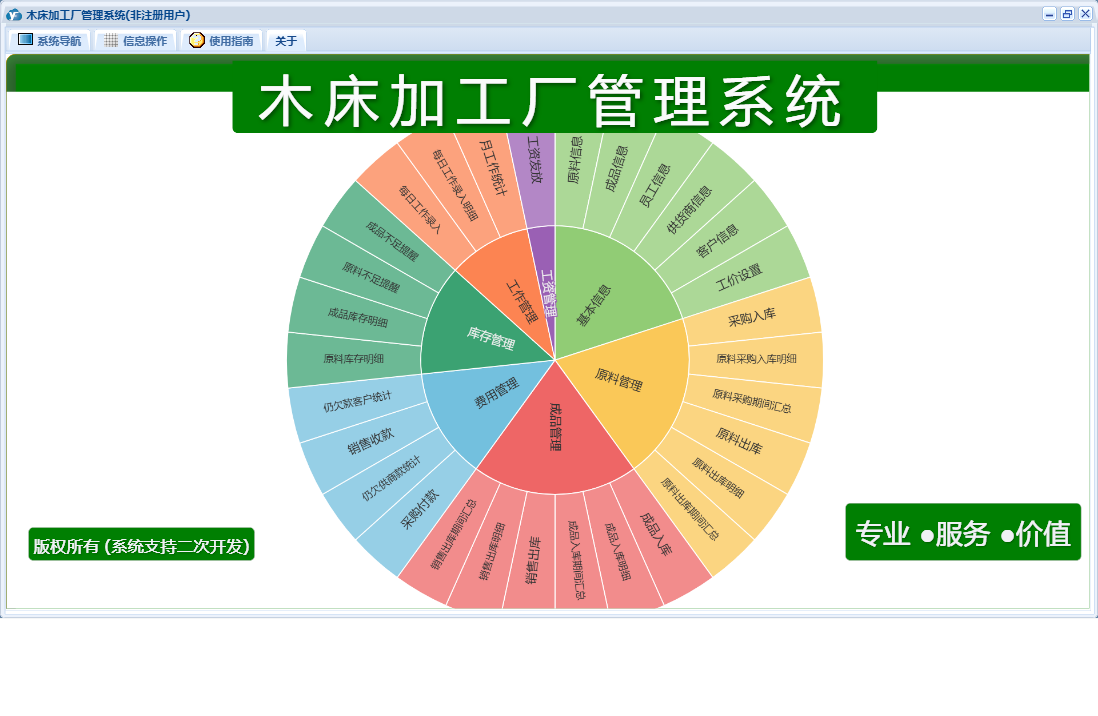The width and height of the screenshot is (1098, 716).
Task: Open the 工价设置 segment
Action: (739, 276)
